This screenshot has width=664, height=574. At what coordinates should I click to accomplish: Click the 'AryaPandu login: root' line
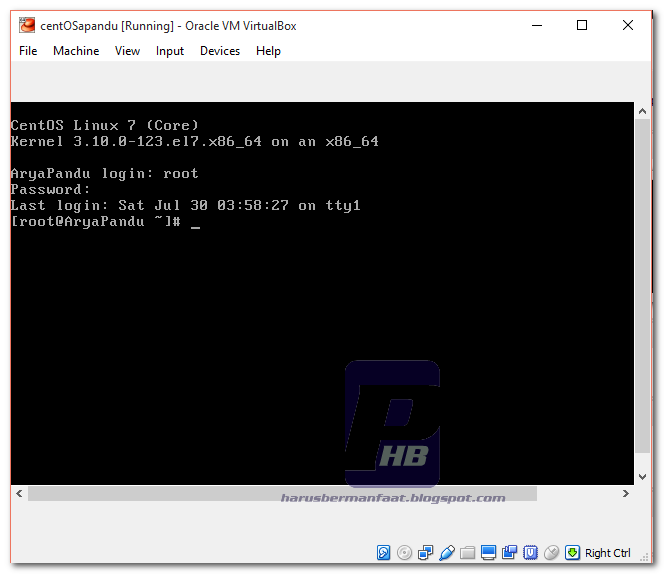(105, 174)
